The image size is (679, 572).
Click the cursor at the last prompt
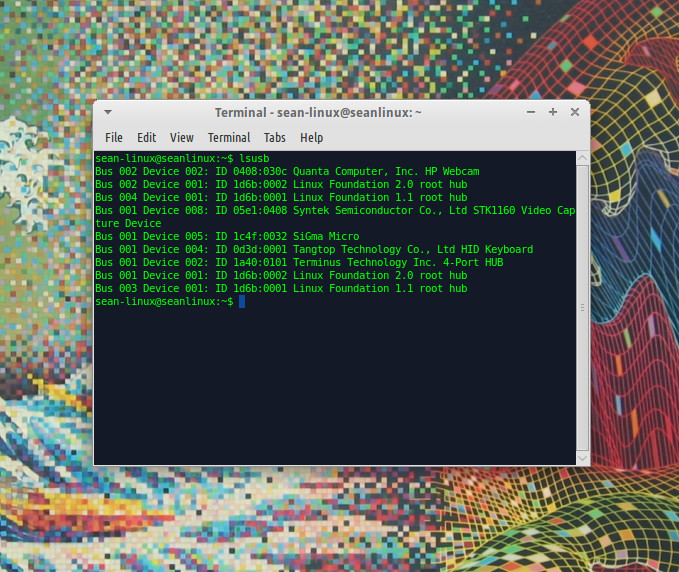(242, 301)
